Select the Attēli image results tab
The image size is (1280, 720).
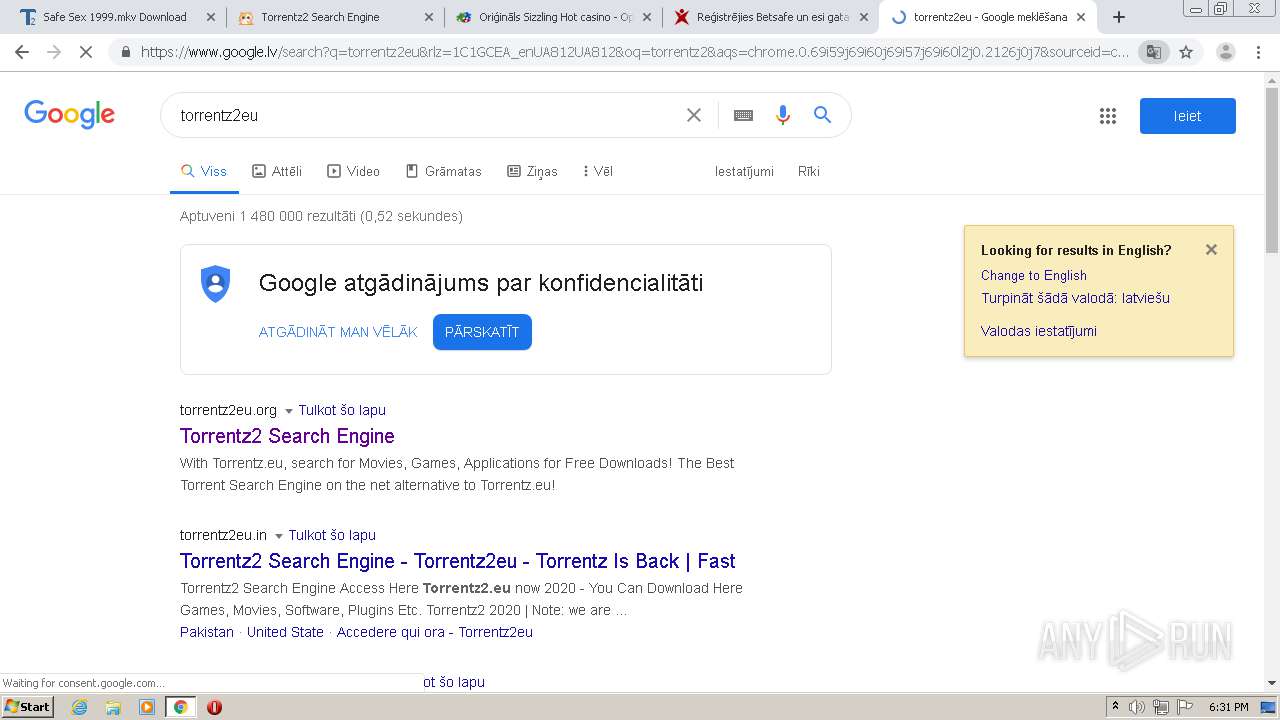coord(277,171)
